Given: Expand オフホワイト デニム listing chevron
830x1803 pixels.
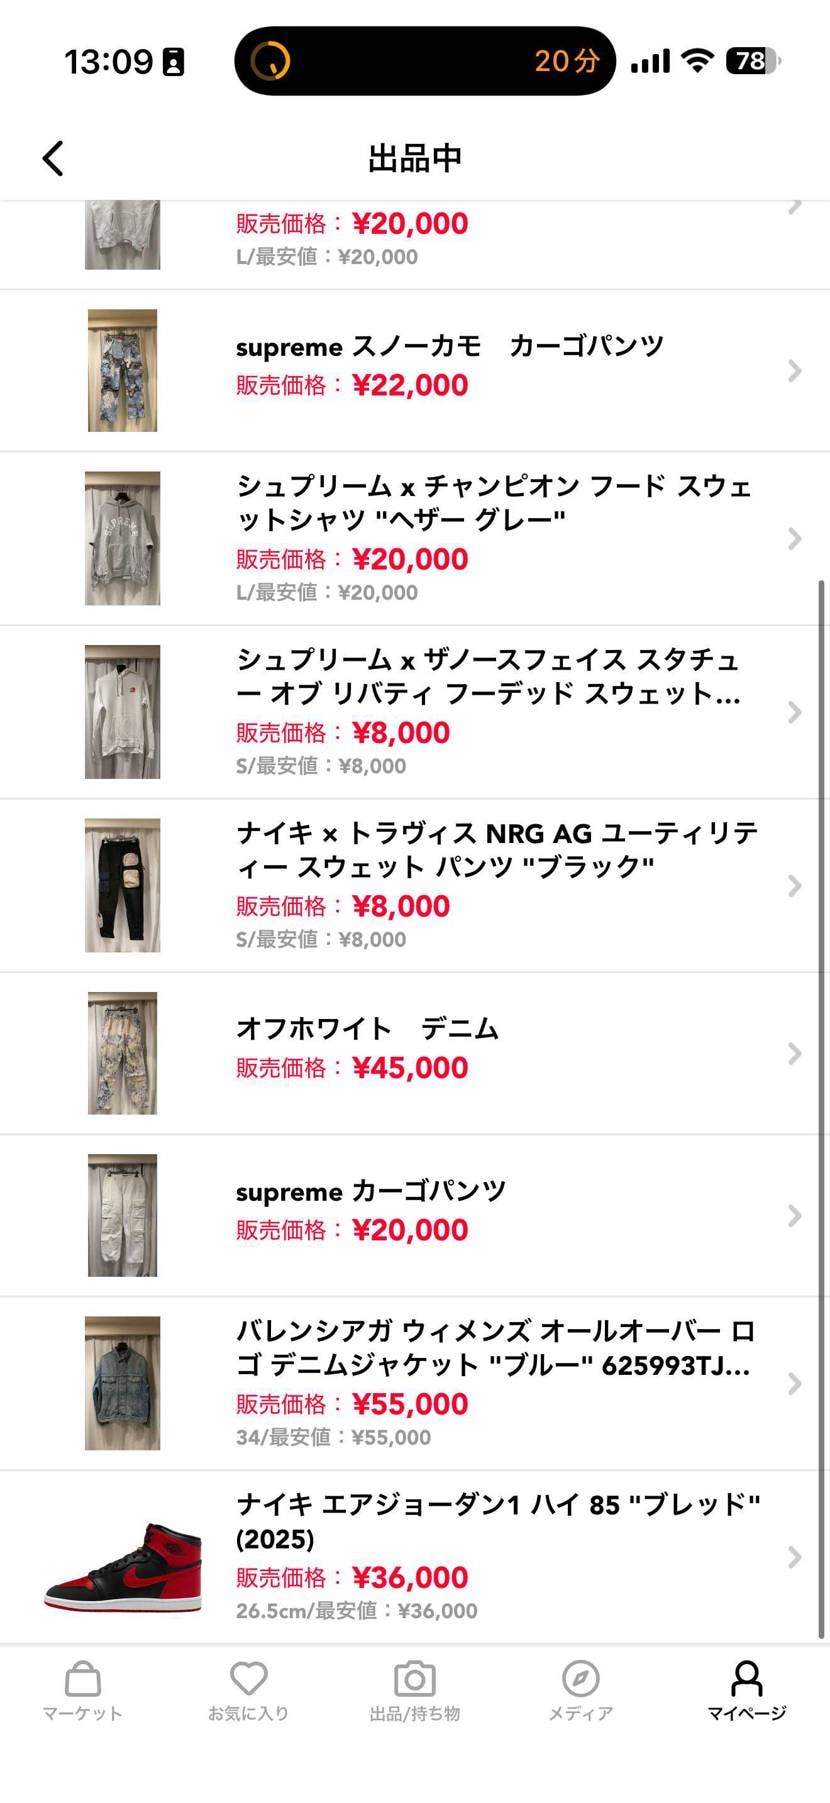Looking at the screenshot, I should click(x=795, y=1054).
